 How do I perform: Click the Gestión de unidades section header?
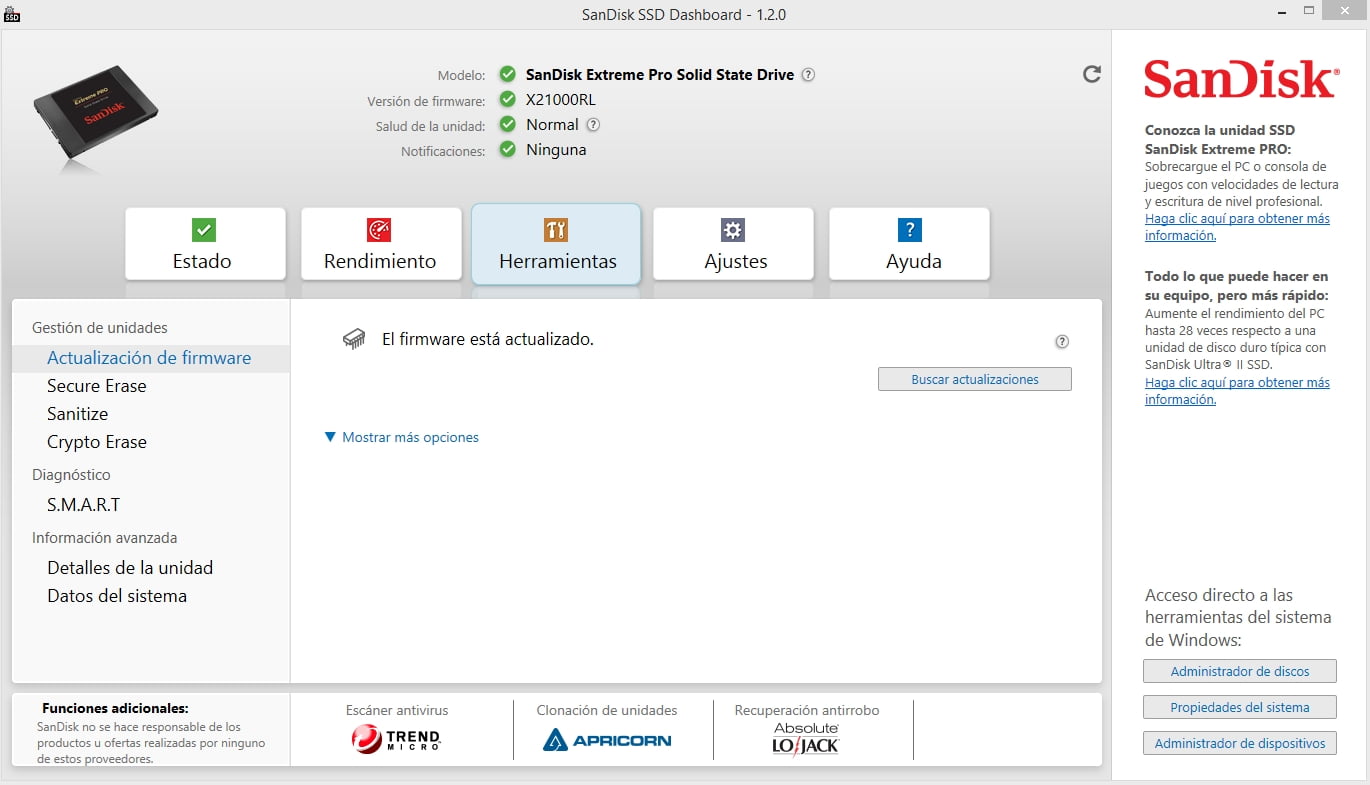coord(100,328)
